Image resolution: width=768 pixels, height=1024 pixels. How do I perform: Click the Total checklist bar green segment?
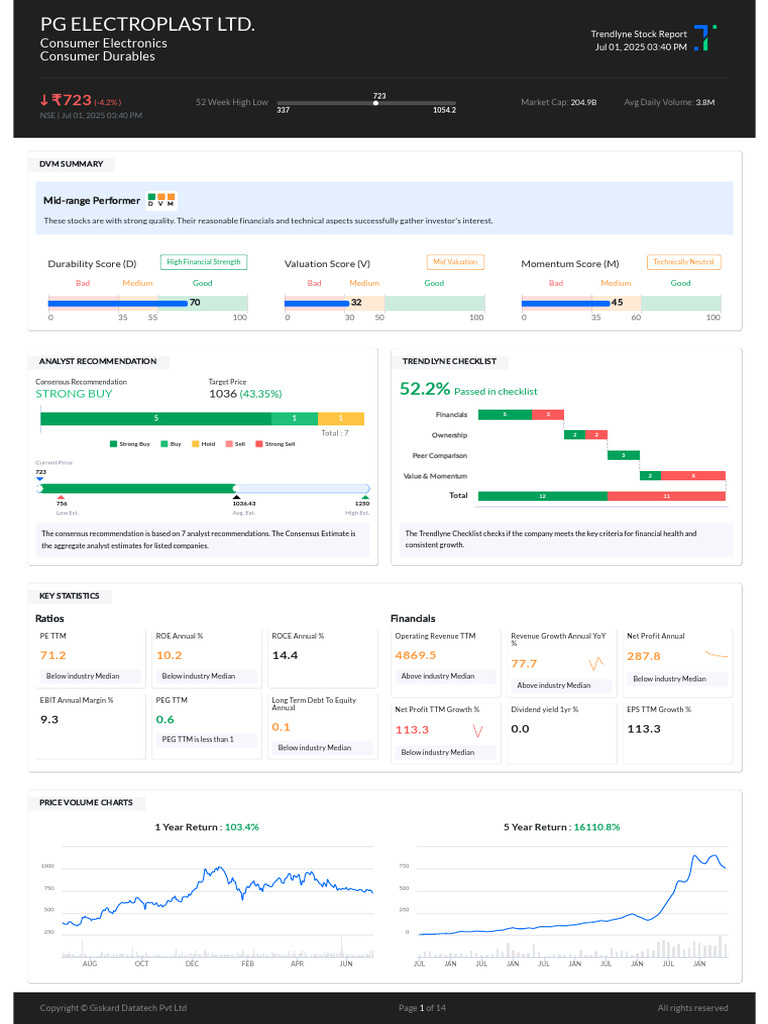543,496
